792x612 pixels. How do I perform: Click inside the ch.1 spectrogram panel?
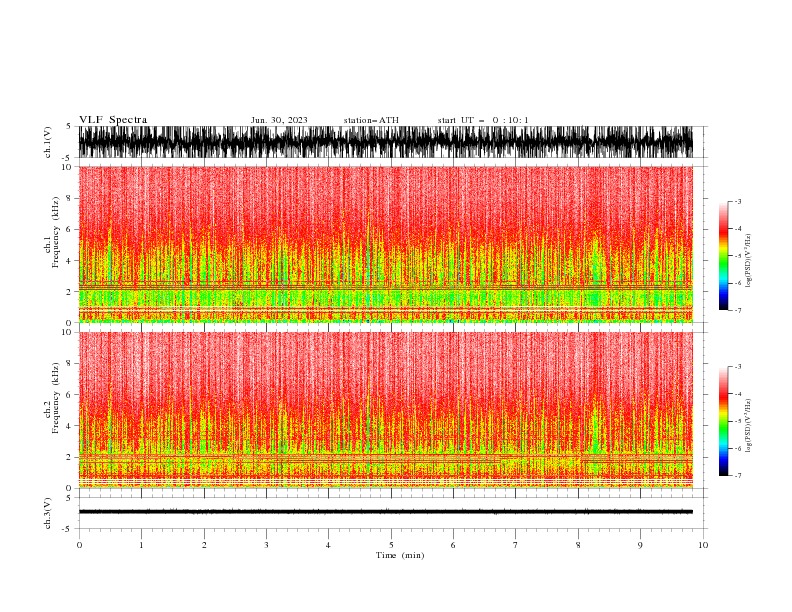click(x=385, y=244)
